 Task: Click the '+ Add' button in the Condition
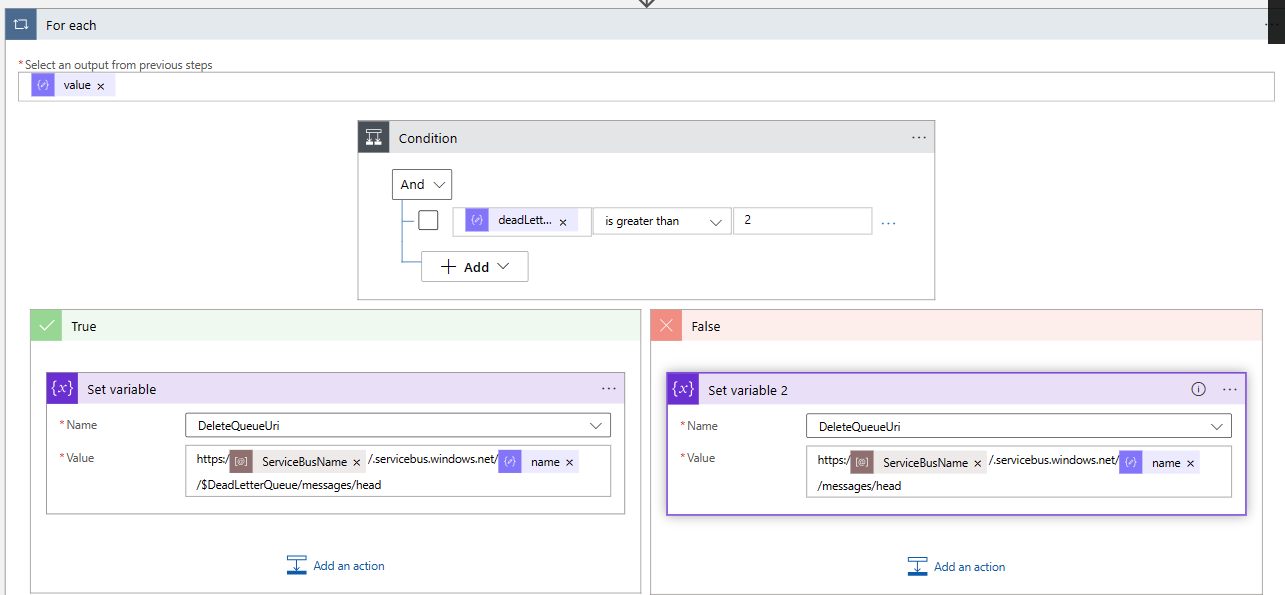[474, 266]
